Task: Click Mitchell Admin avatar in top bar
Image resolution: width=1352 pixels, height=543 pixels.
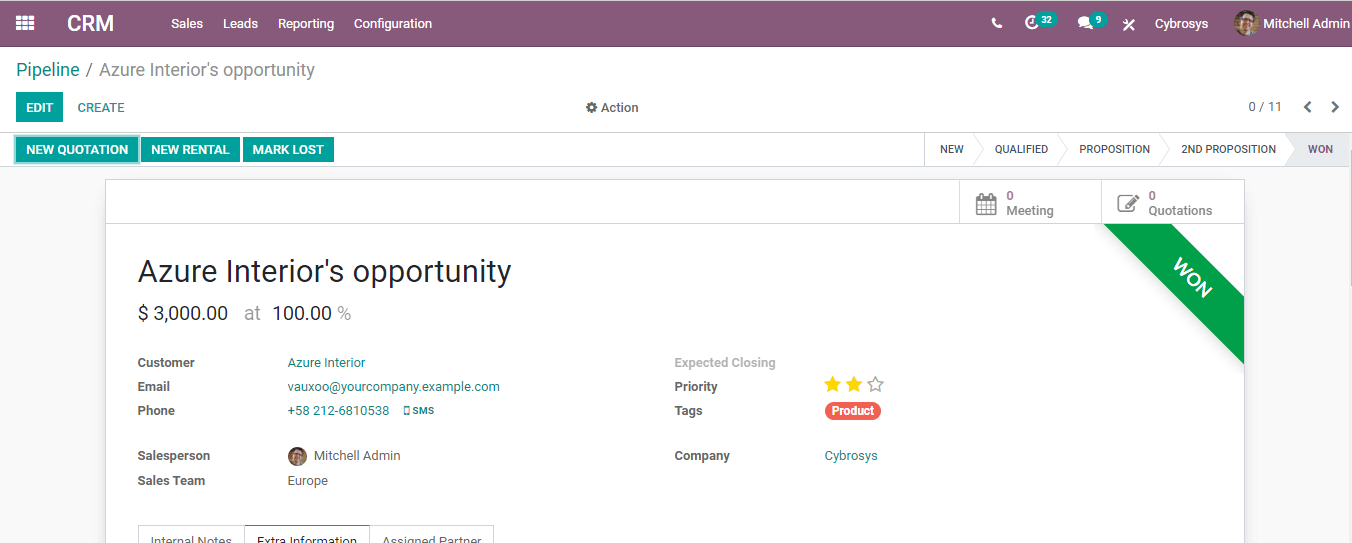Action: tap(1246, 23)
